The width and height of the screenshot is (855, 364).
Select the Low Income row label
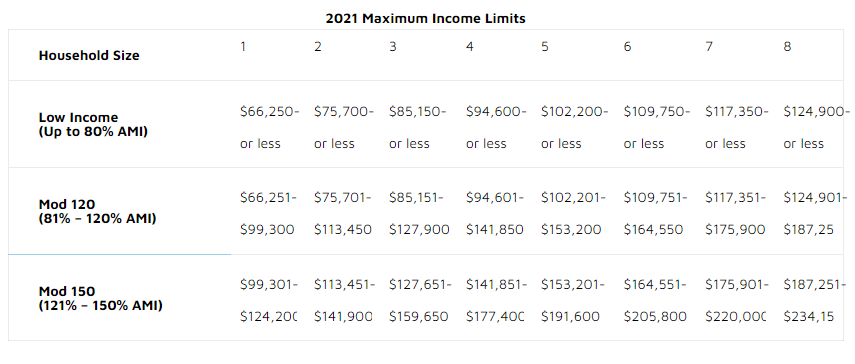(x=93, y=125)
